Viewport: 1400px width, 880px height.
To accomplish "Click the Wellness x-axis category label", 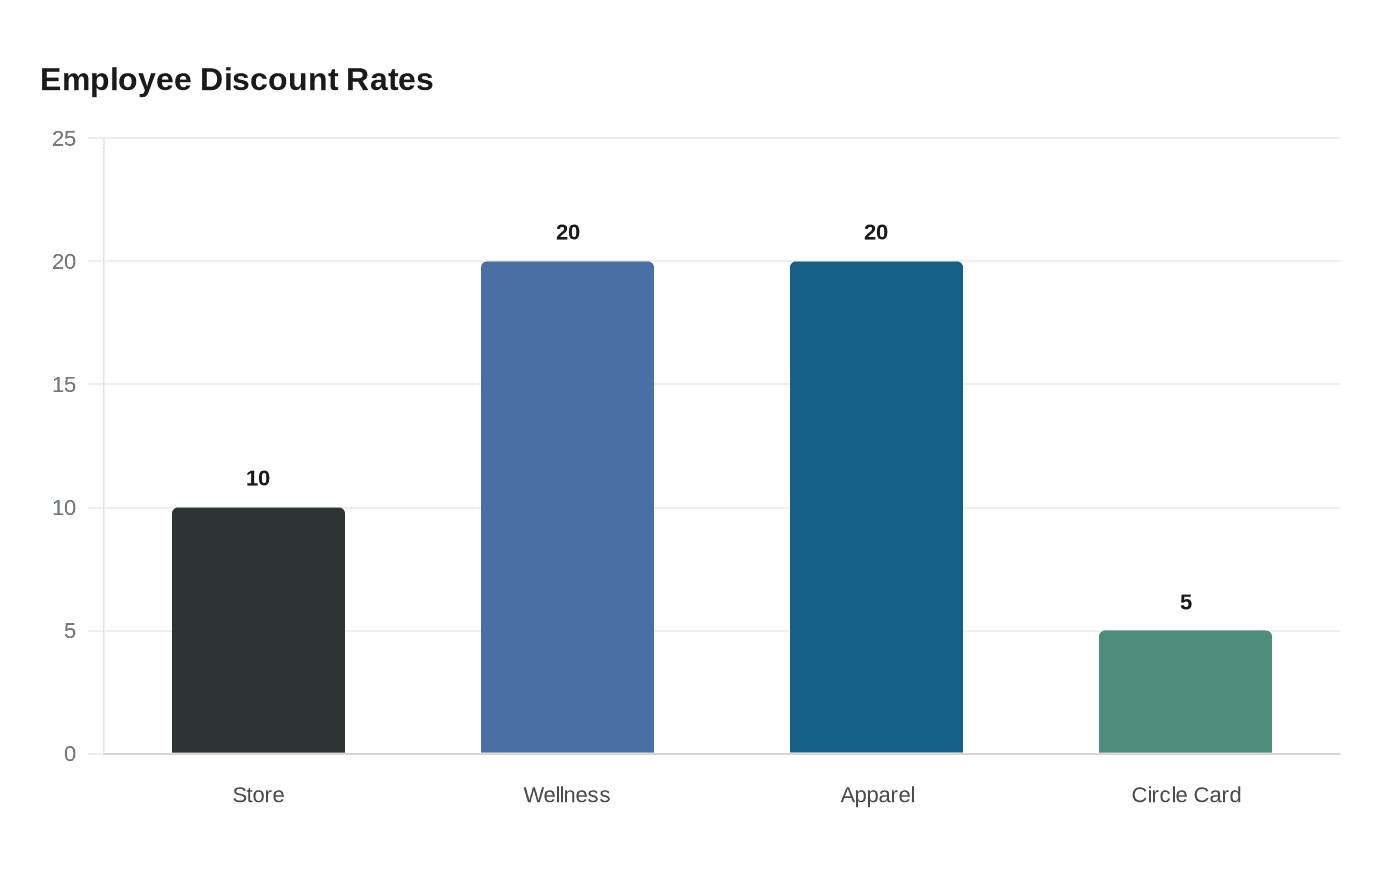I will click(x=567, y=795).
